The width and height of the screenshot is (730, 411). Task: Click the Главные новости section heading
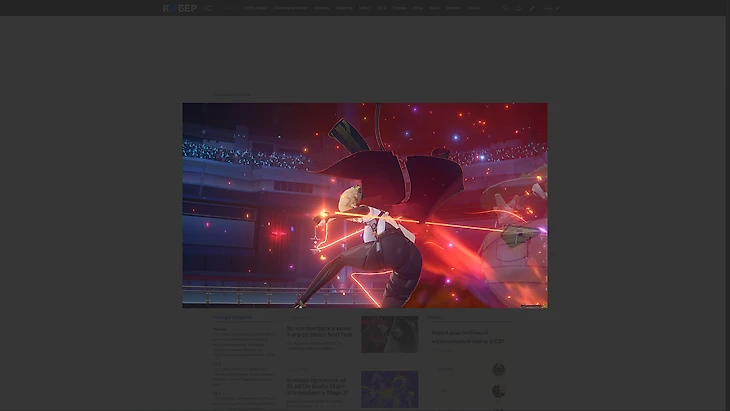tap(232, 318)
